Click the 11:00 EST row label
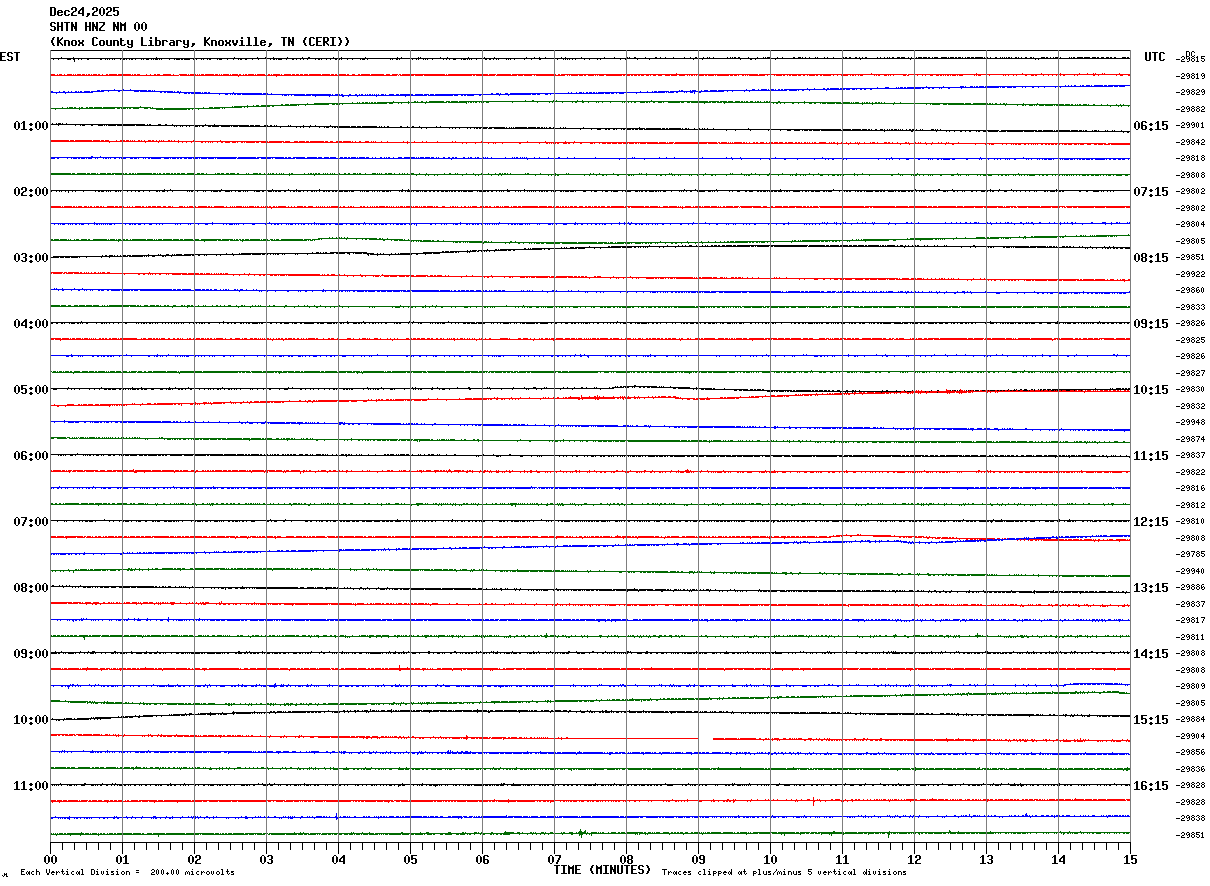The height and width of the screenshot is (886, 1210). pos(31,786)
